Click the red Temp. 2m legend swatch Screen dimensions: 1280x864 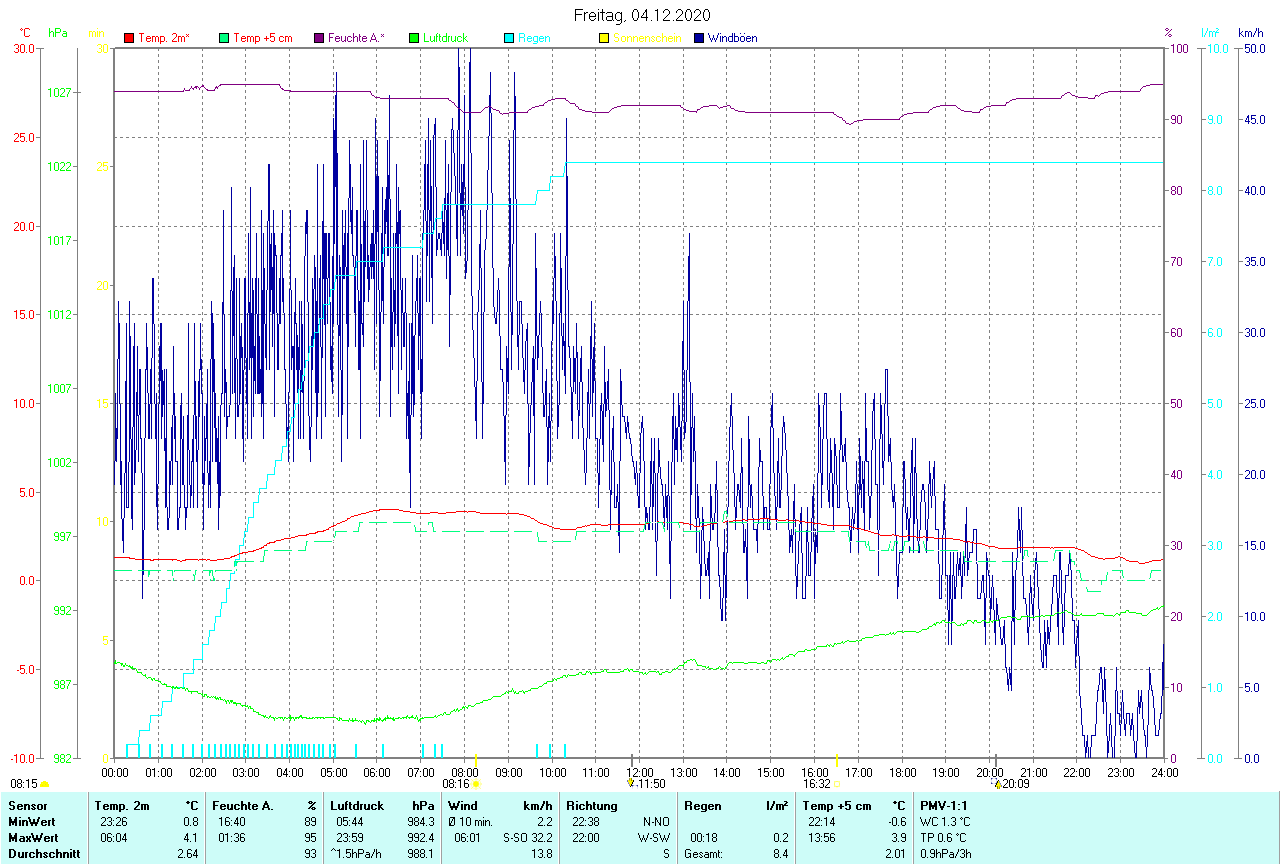pyautogui.click(x=129, y=38)
